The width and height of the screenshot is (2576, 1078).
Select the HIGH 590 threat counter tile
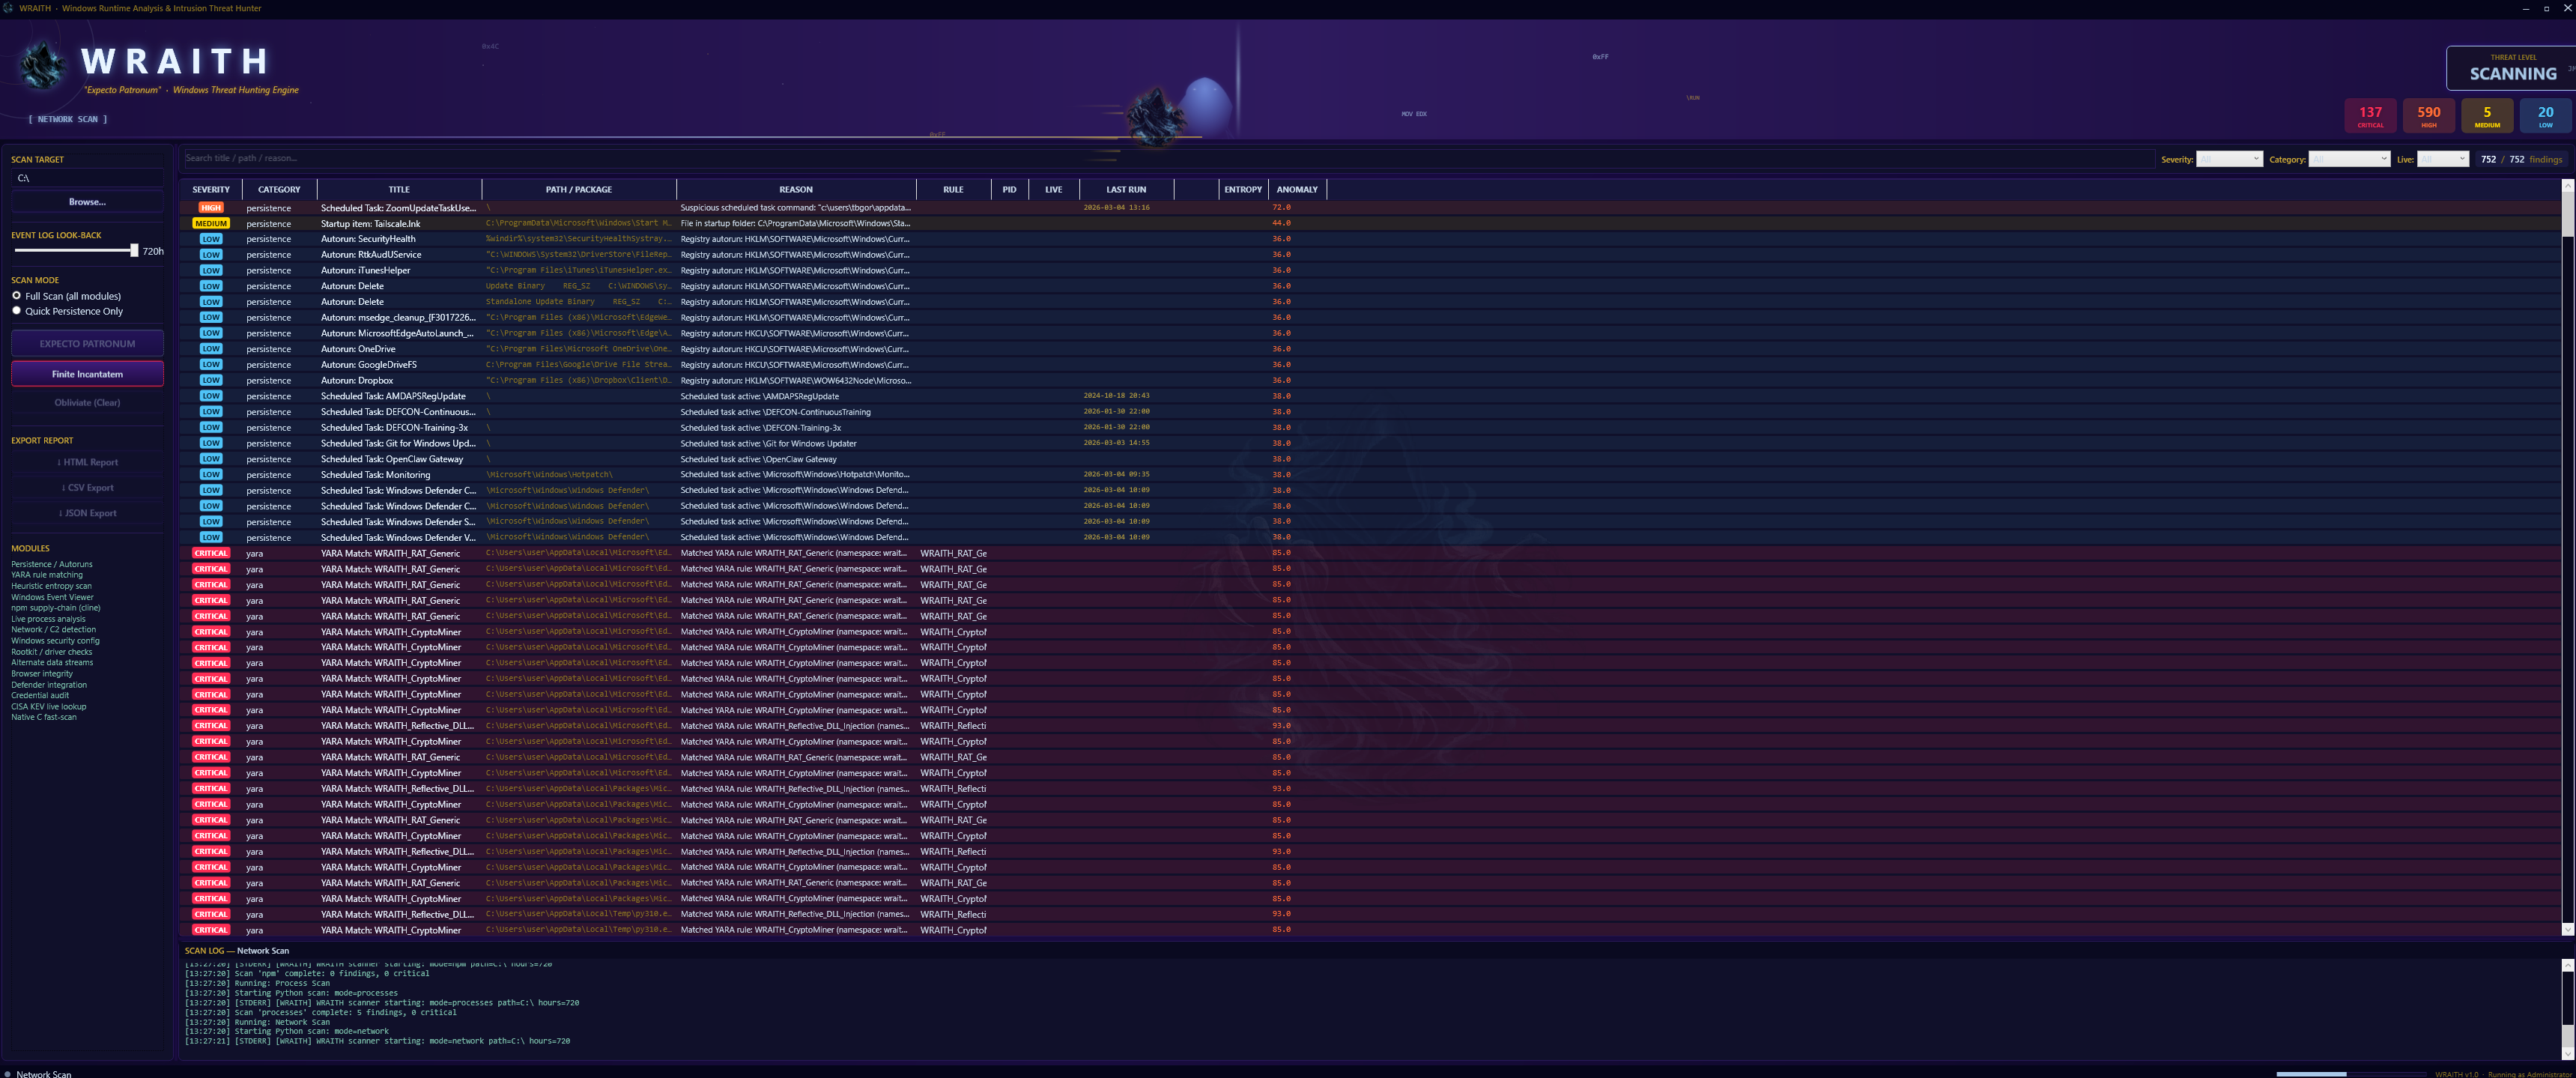pos(2428,114)
